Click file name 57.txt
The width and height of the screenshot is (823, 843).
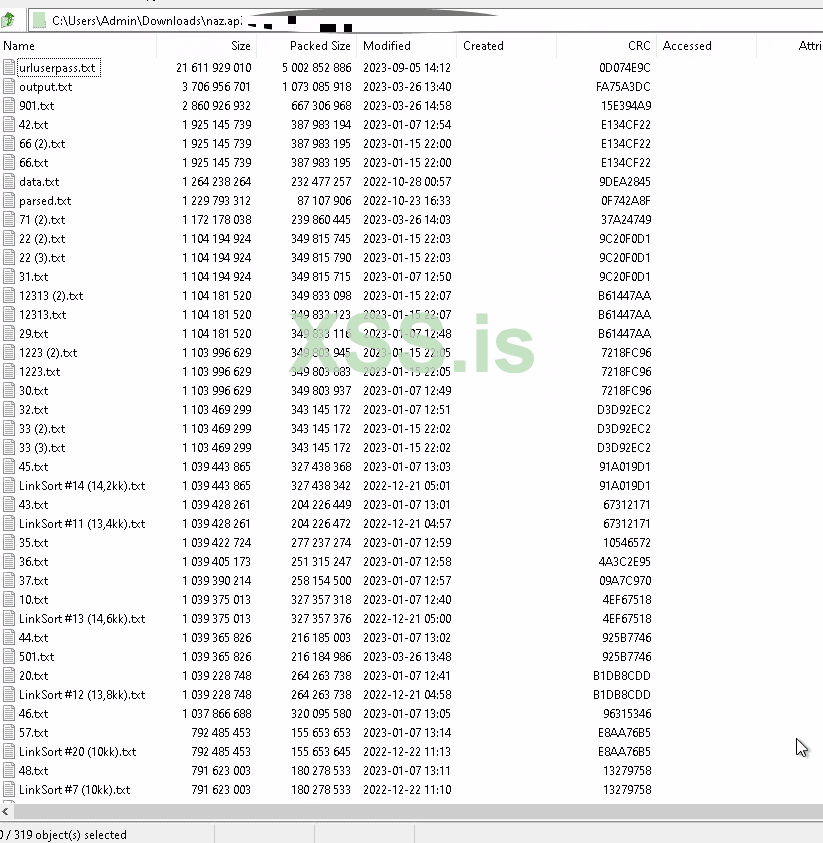33,732
